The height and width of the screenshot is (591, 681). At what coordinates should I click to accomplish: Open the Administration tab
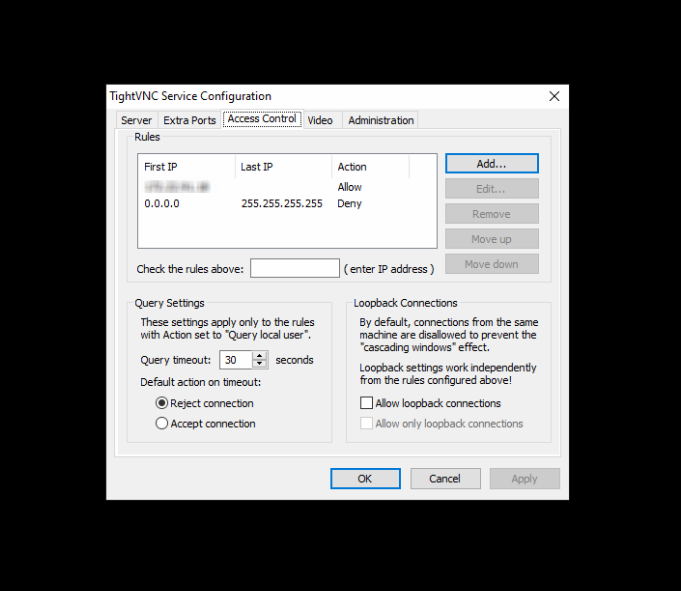click(x=380, y=121)
